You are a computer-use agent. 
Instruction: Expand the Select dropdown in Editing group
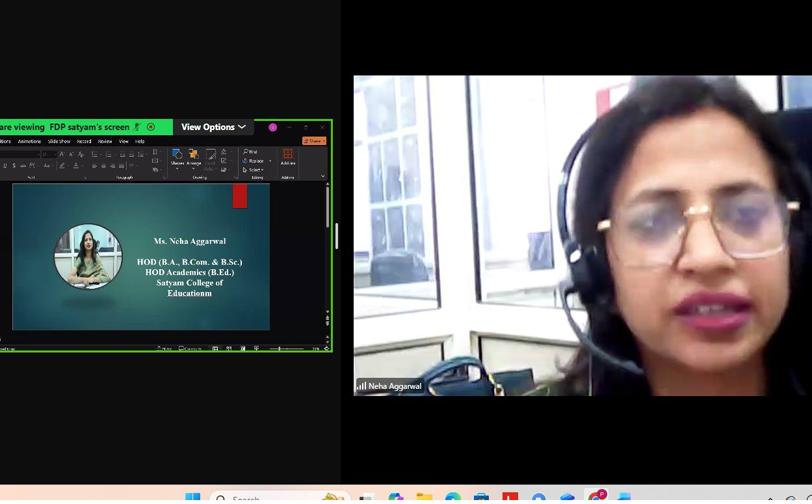pyautogui.click(x=263, y=170)
